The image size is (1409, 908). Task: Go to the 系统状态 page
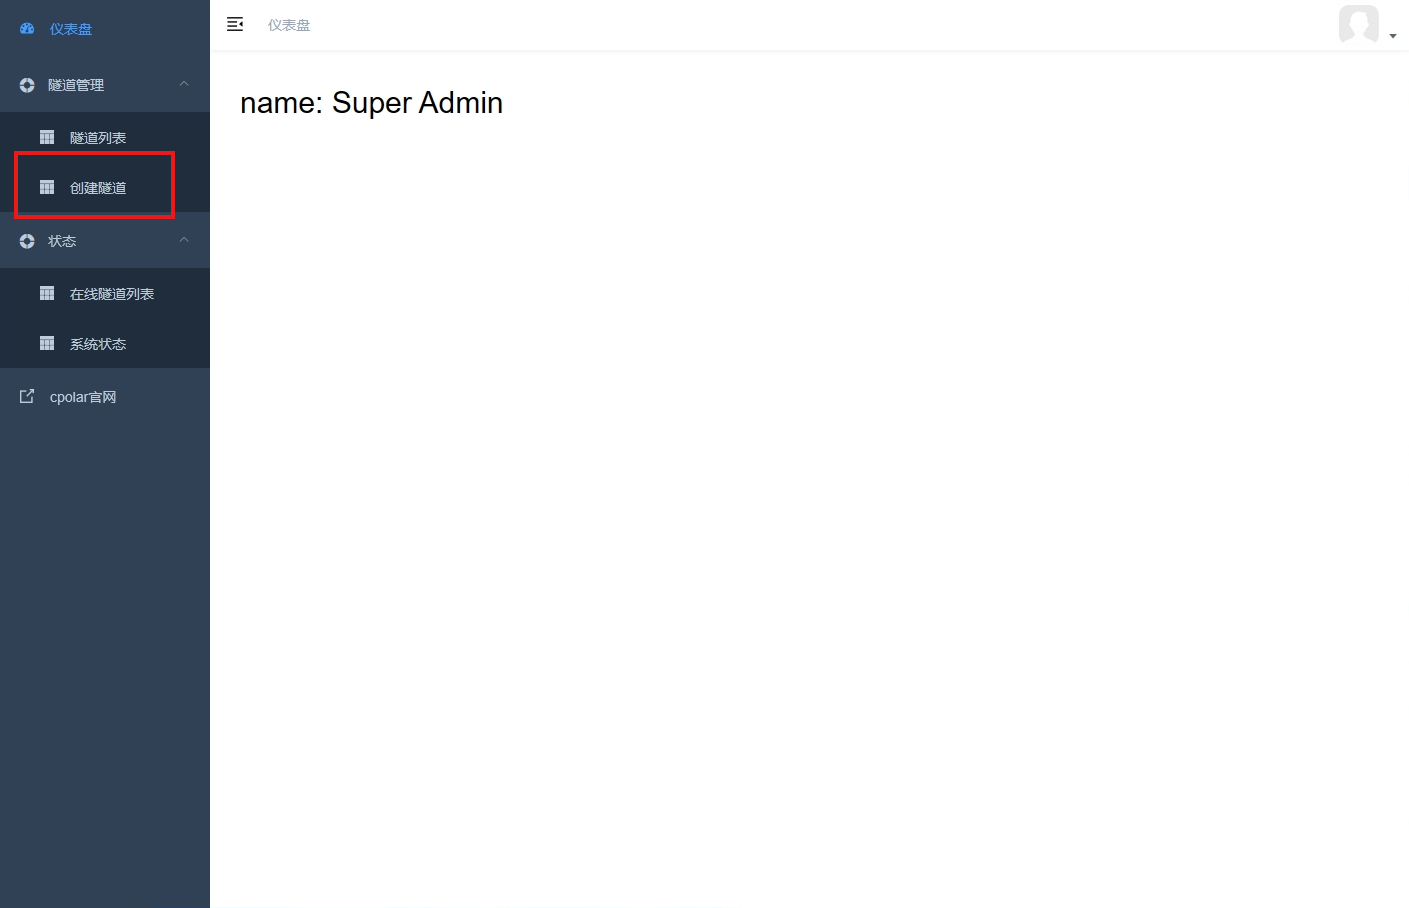coord(98,344)
